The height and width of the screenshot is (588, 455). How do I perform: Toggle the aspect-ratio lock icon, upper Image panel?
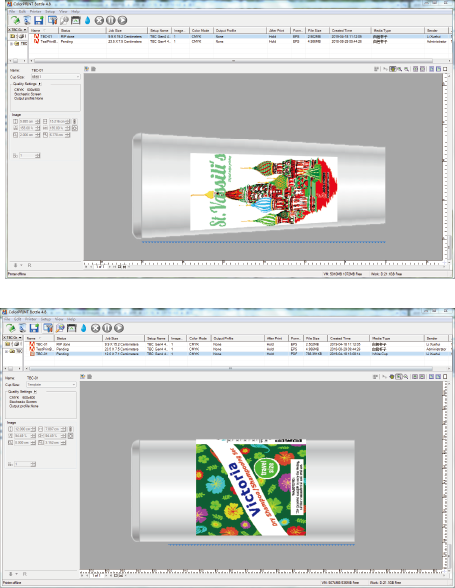coord(75,122)
